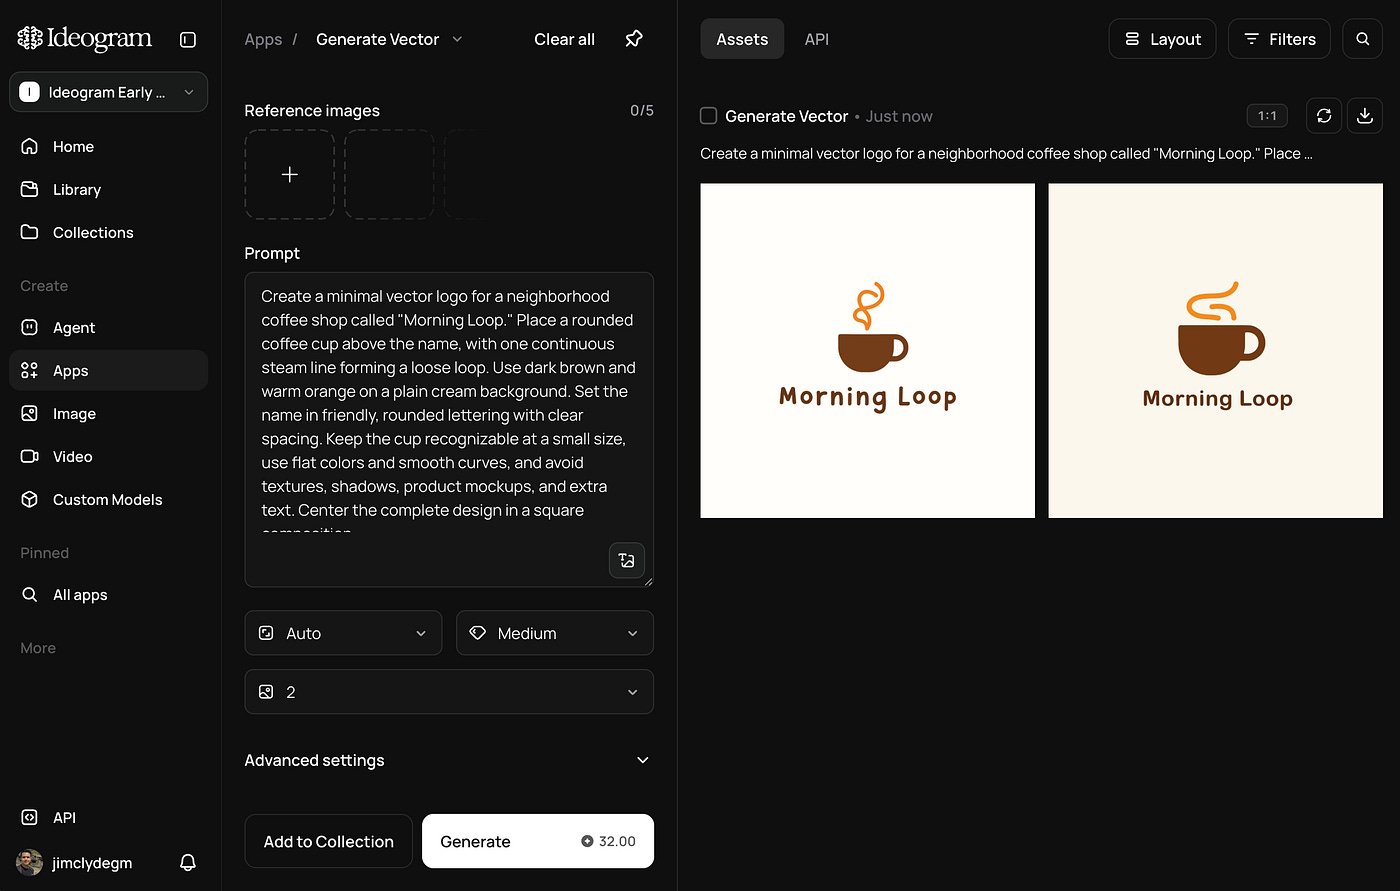Open Image in sidebar

[109, 413]
